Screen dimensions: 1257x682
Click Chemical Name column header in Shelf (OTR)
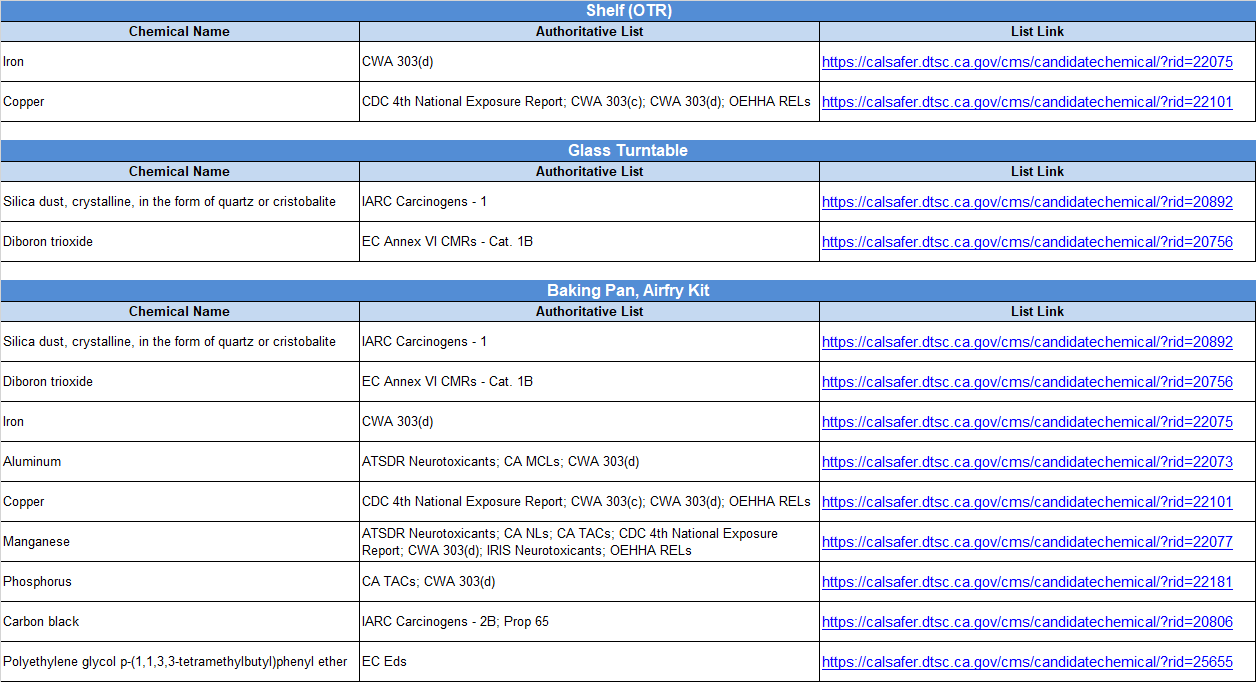point(180,31)
